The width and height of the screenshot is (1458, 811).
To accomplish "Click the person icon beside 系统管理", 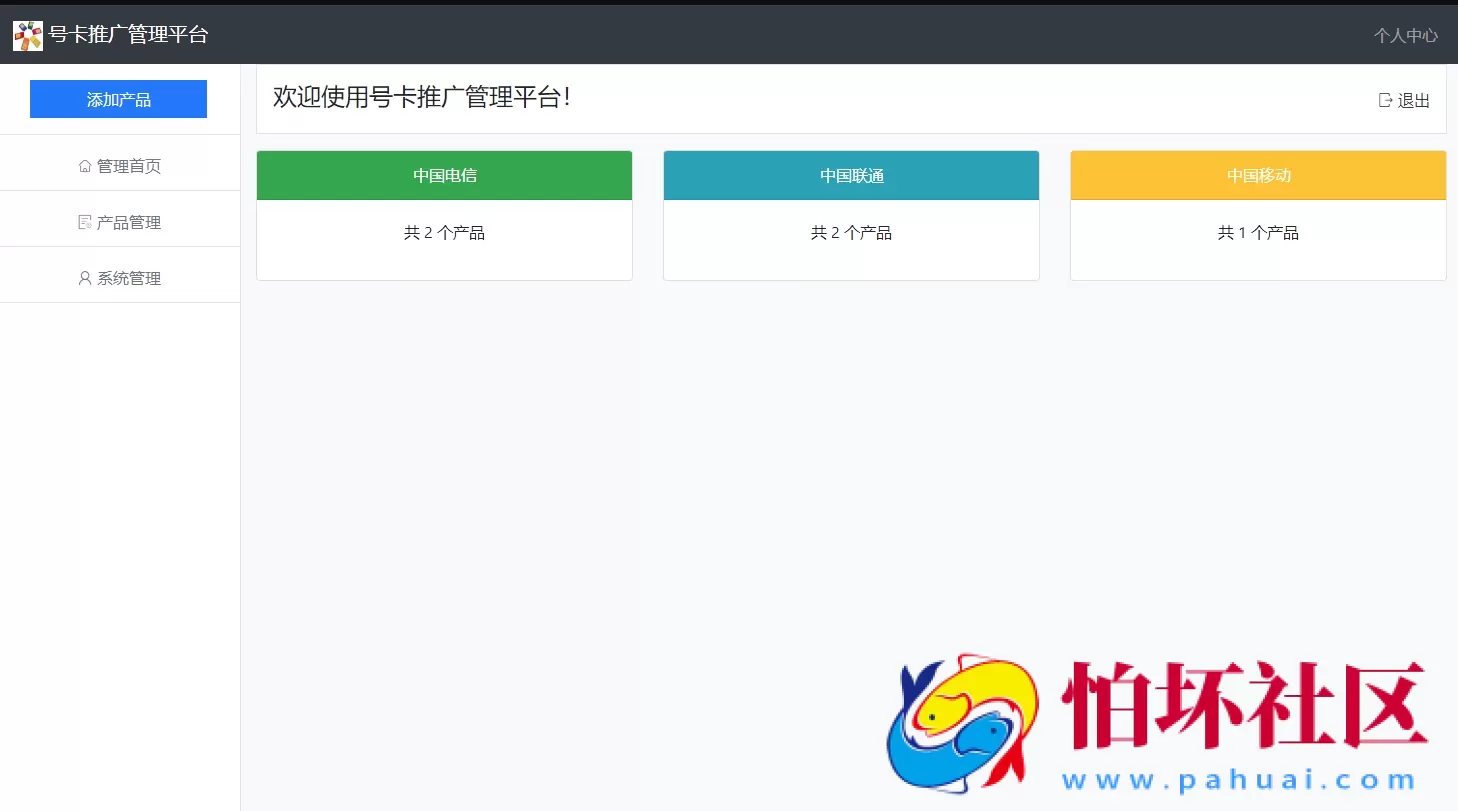I will tap(83, 277).
